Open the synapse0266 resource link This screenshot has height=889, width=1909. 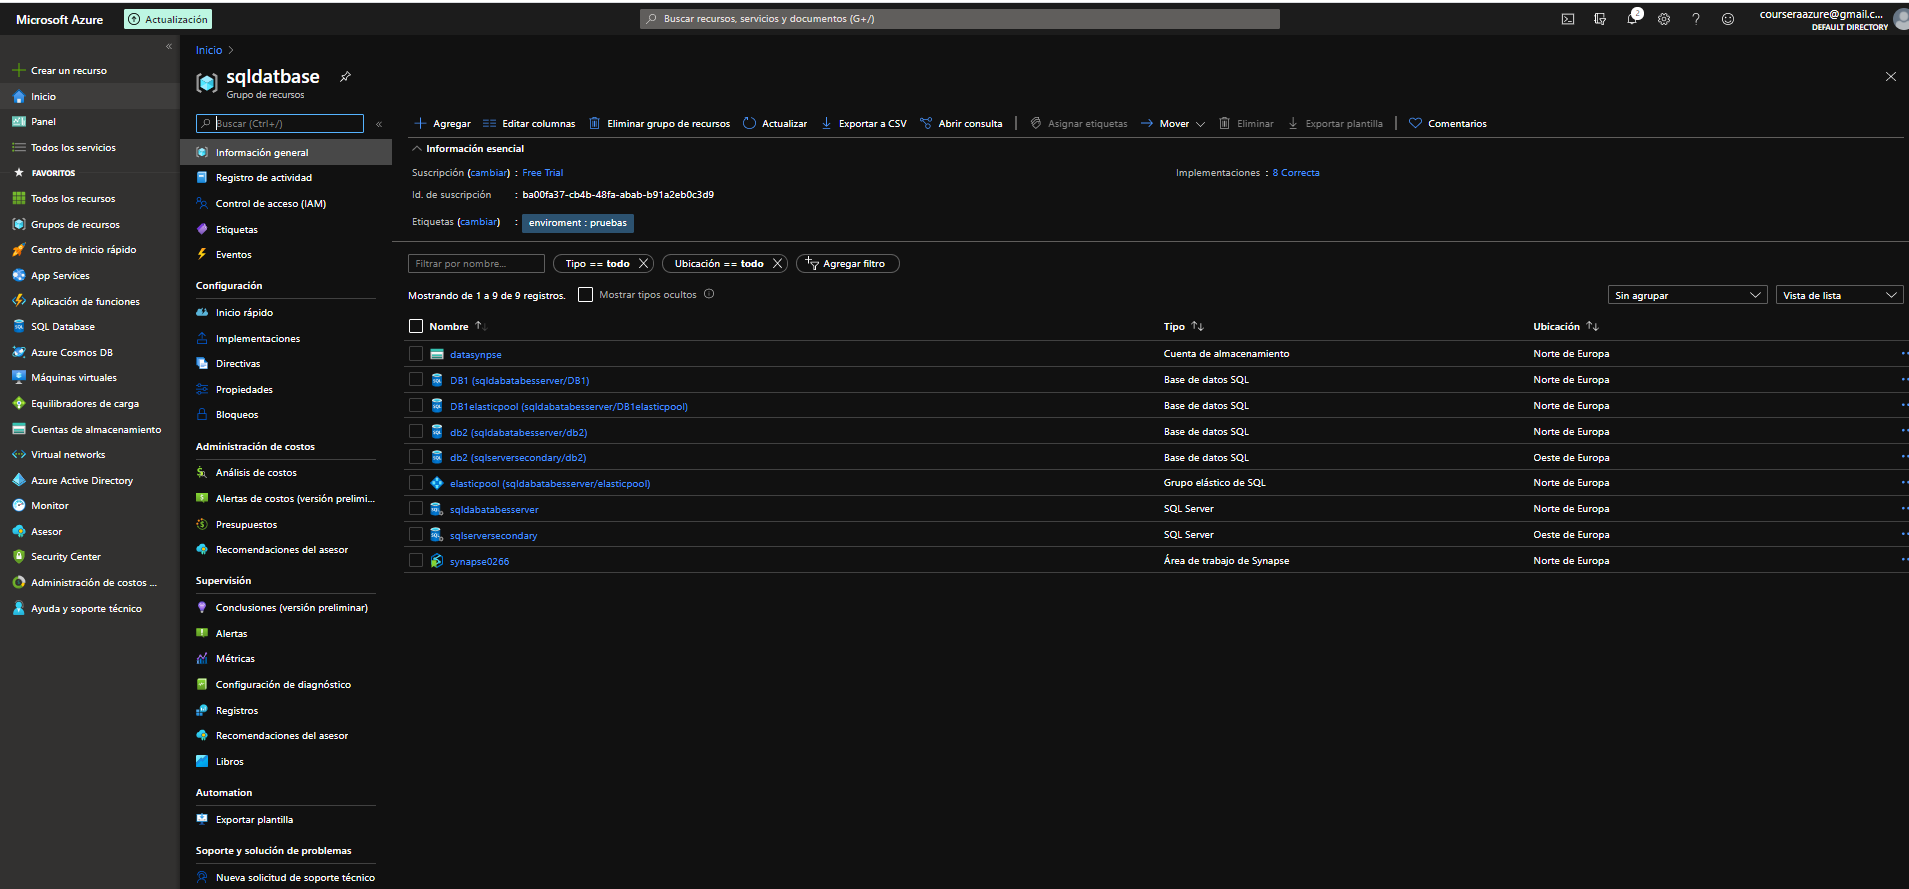479,562
